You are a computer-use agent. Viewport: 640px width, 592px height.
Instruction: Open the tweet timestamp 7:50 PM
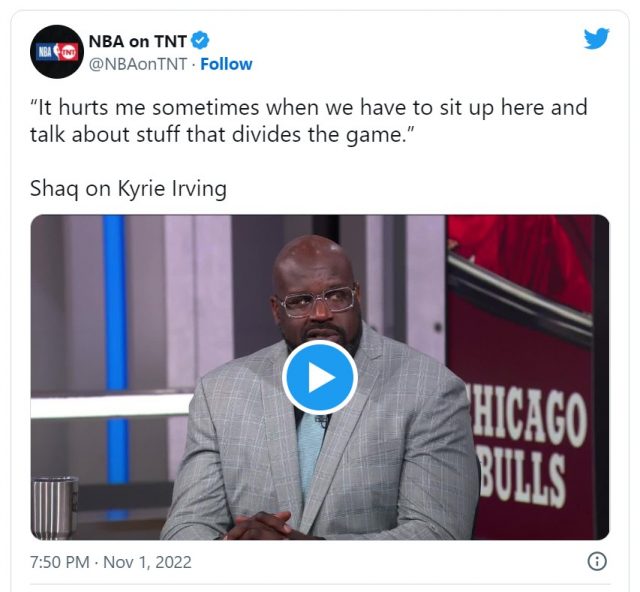click(60, 562)
